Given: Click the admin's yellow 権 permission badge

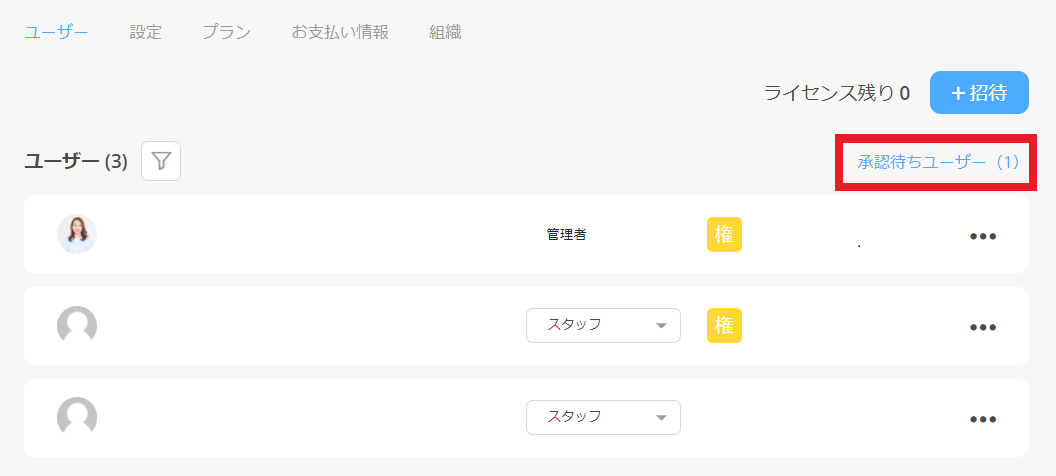Looking at the screenshot, I should point(724,234).
